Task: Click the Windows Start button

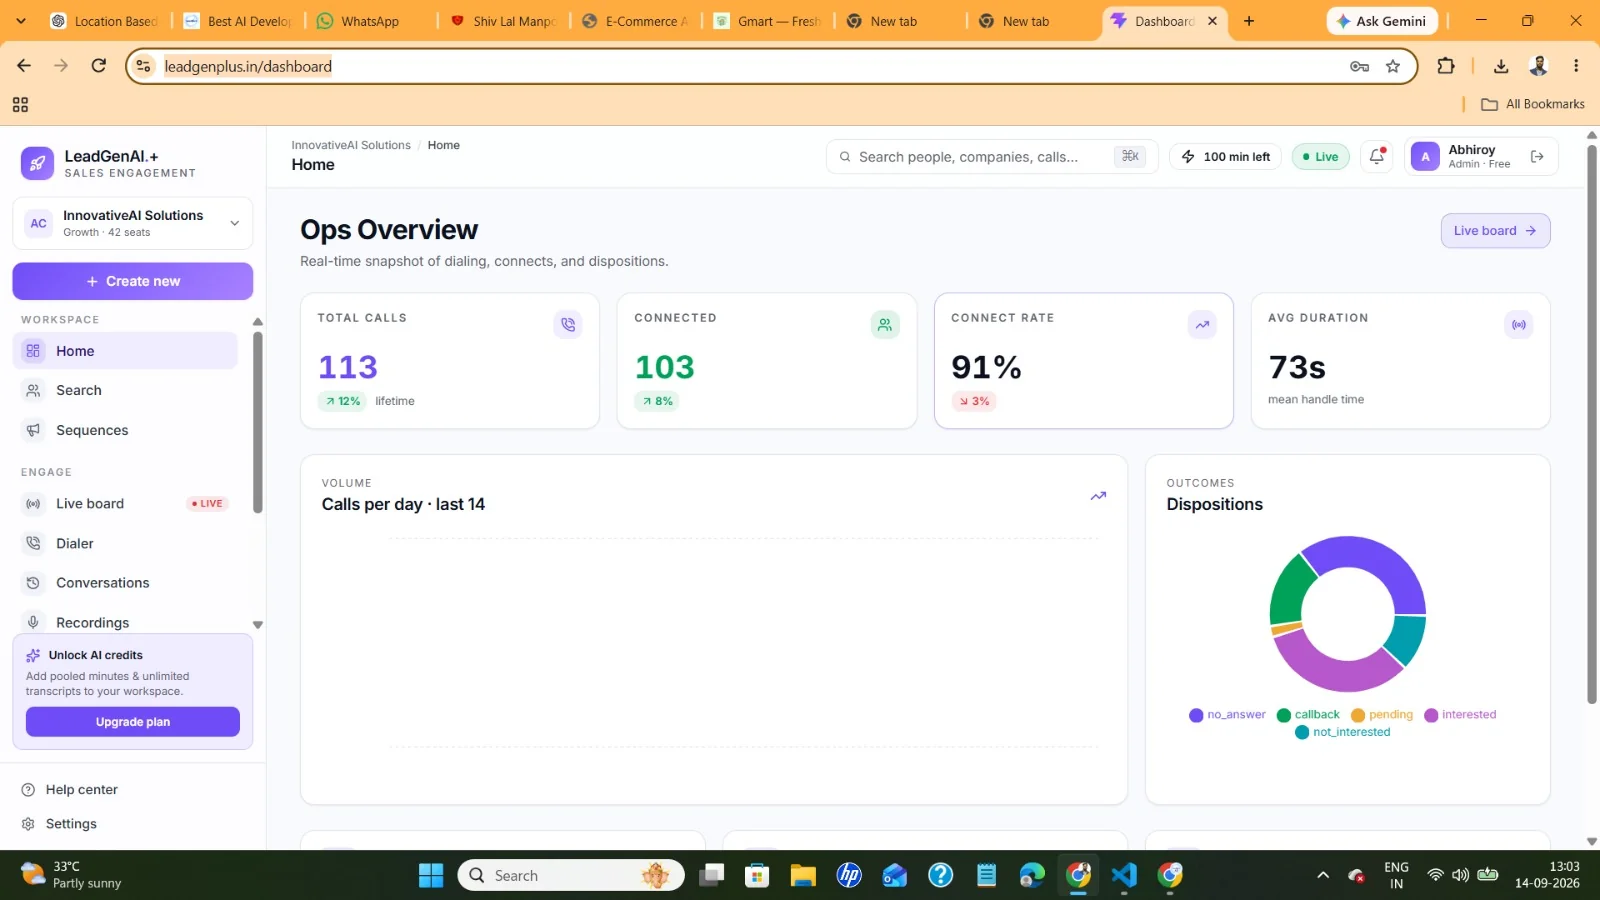Action: (431, 875)
